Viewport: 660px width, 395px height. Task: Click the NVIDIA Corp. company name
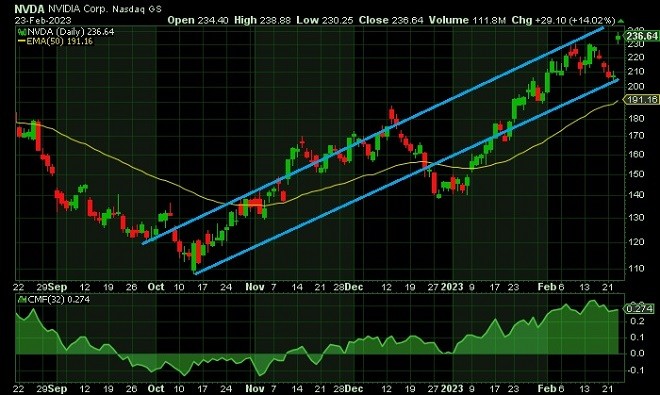tap(78, 9)
